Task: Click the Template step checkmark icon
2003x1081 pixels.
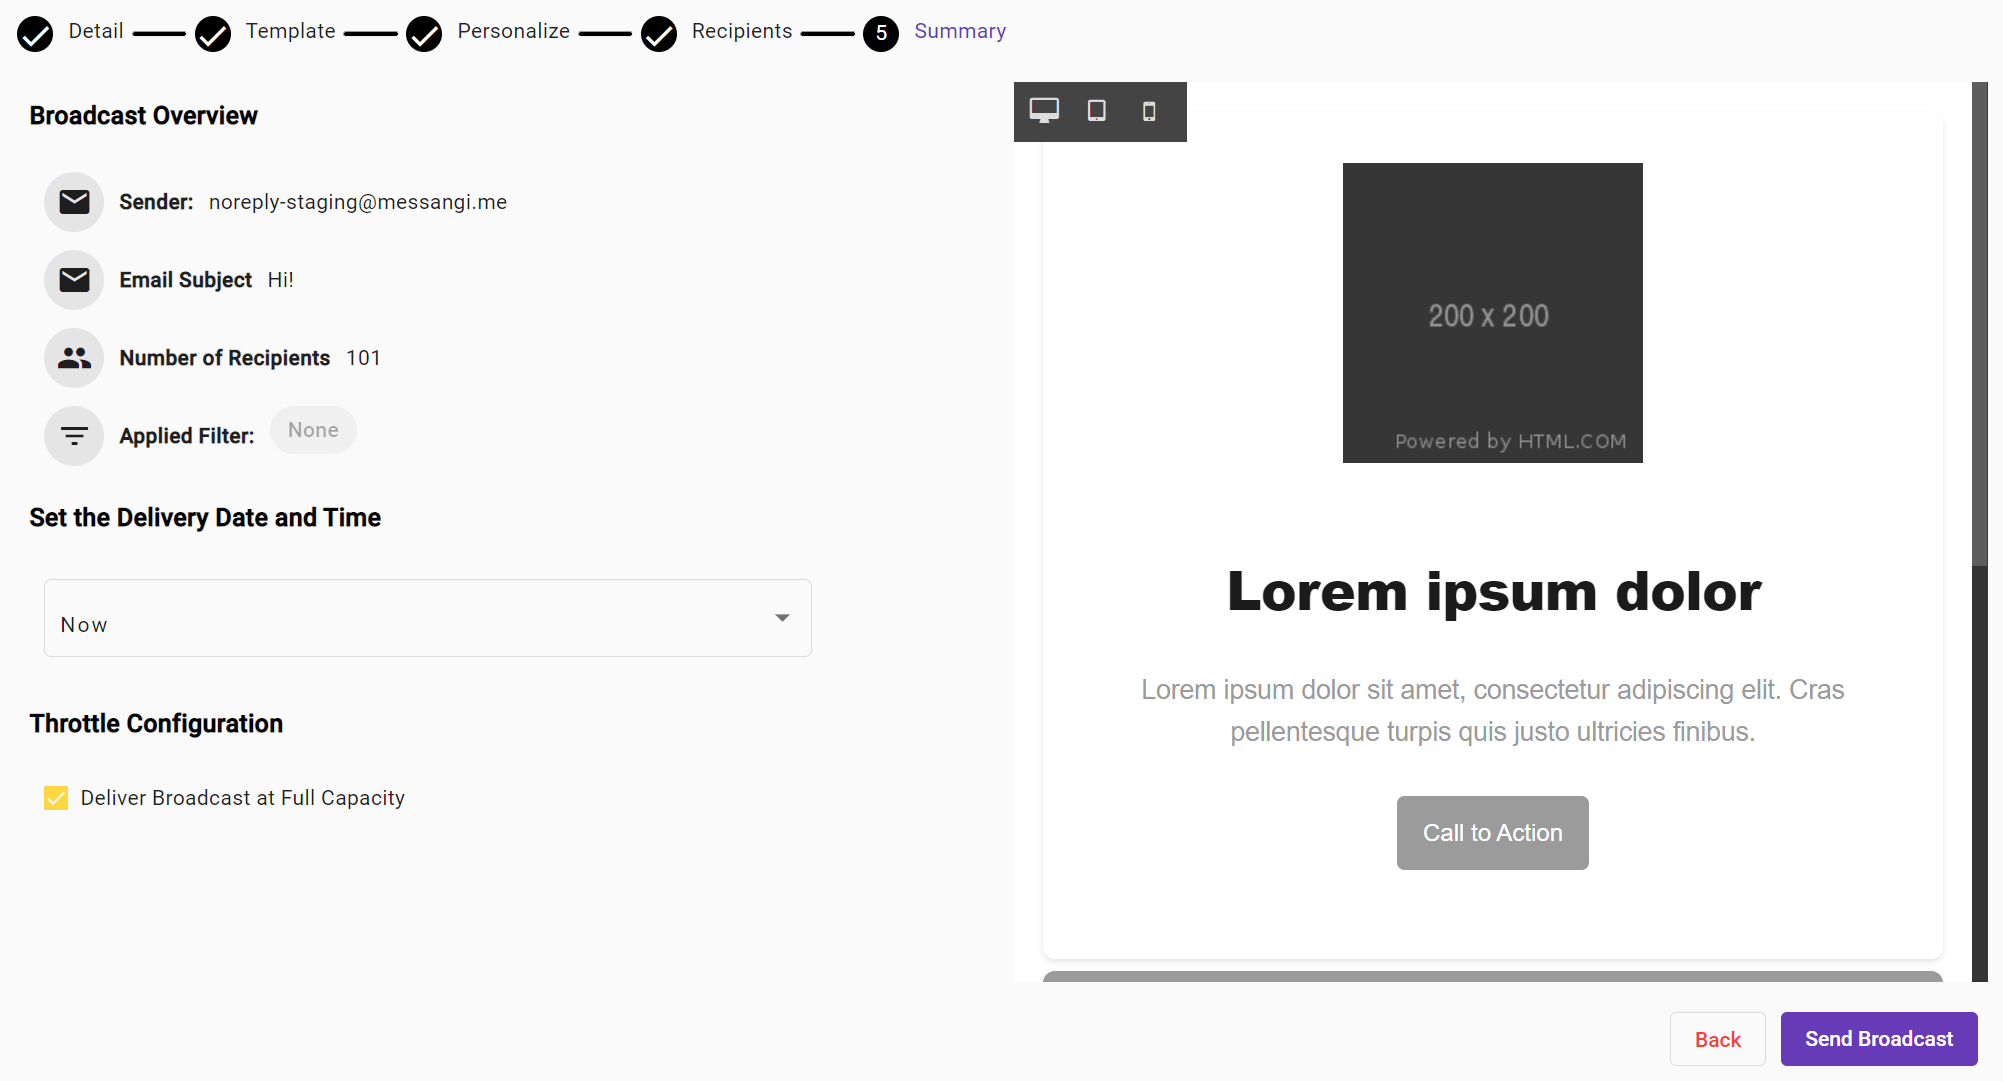Action: [213, 34]
